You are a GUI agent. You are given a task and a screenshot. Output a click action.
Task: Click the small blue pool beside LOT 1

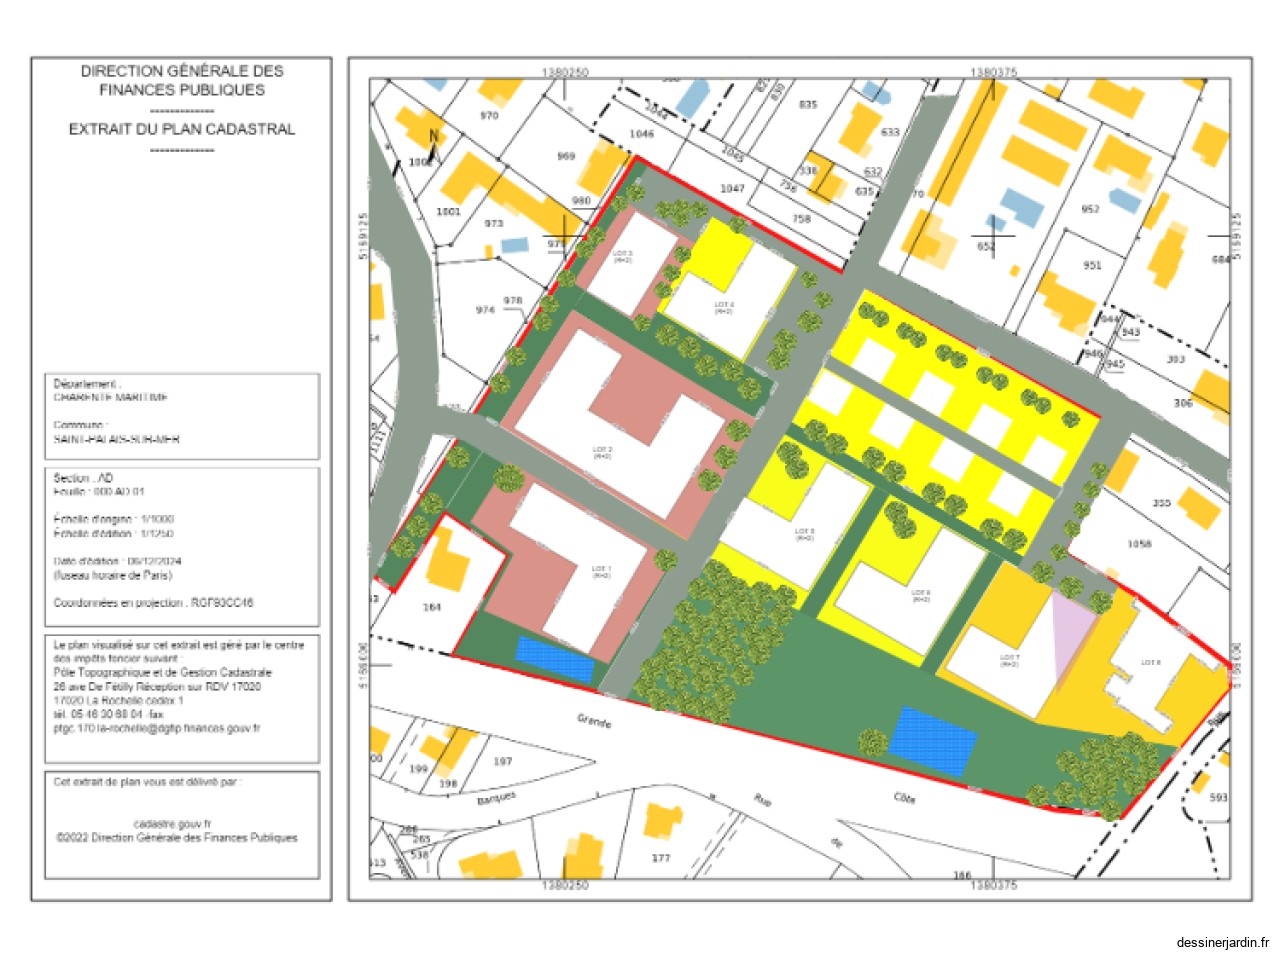[x=555, y=659]
